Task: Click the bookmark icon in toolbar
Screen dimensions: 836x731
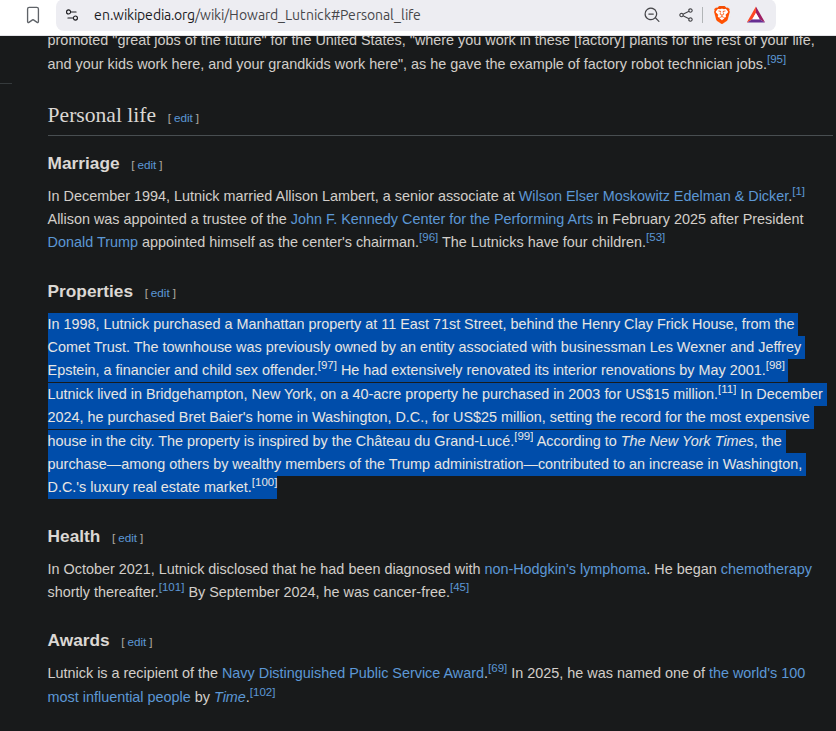Action: (x=33, y=15)
